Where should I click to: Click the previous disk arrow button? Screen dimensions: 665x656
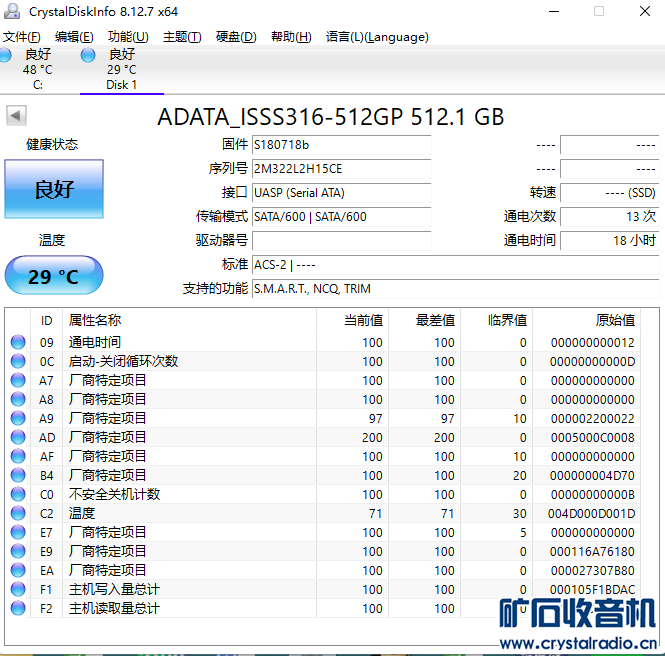[x=15, y=116]
